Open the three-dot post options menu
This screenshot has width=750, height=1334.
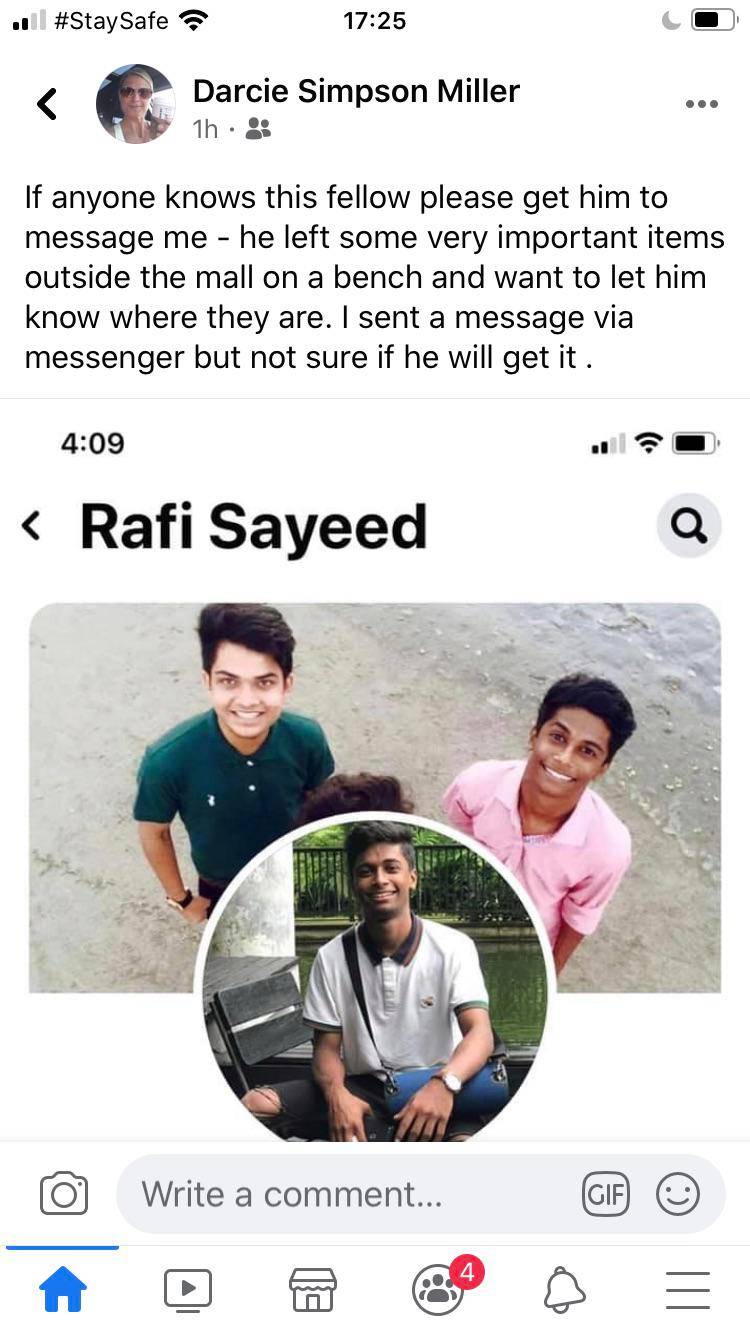coord(701,104)
